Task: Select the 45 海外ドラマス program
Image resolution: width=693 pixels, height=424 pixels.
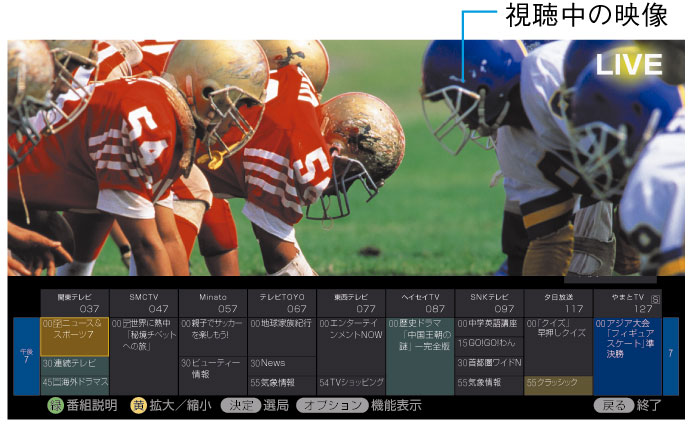Action: click(74, 382)
